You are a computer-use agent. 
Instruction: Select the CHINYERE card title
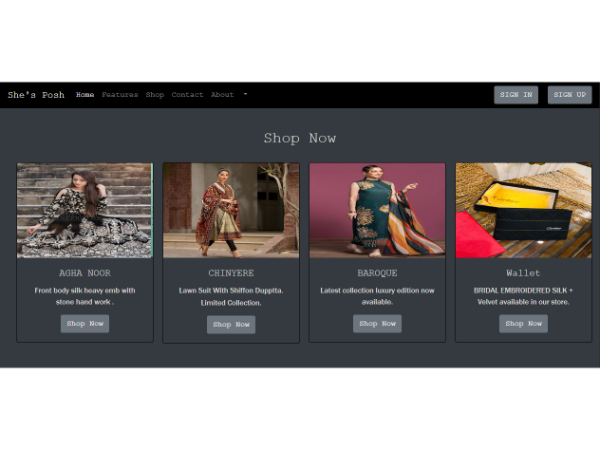pyautogui.click(x=231, y=273)
